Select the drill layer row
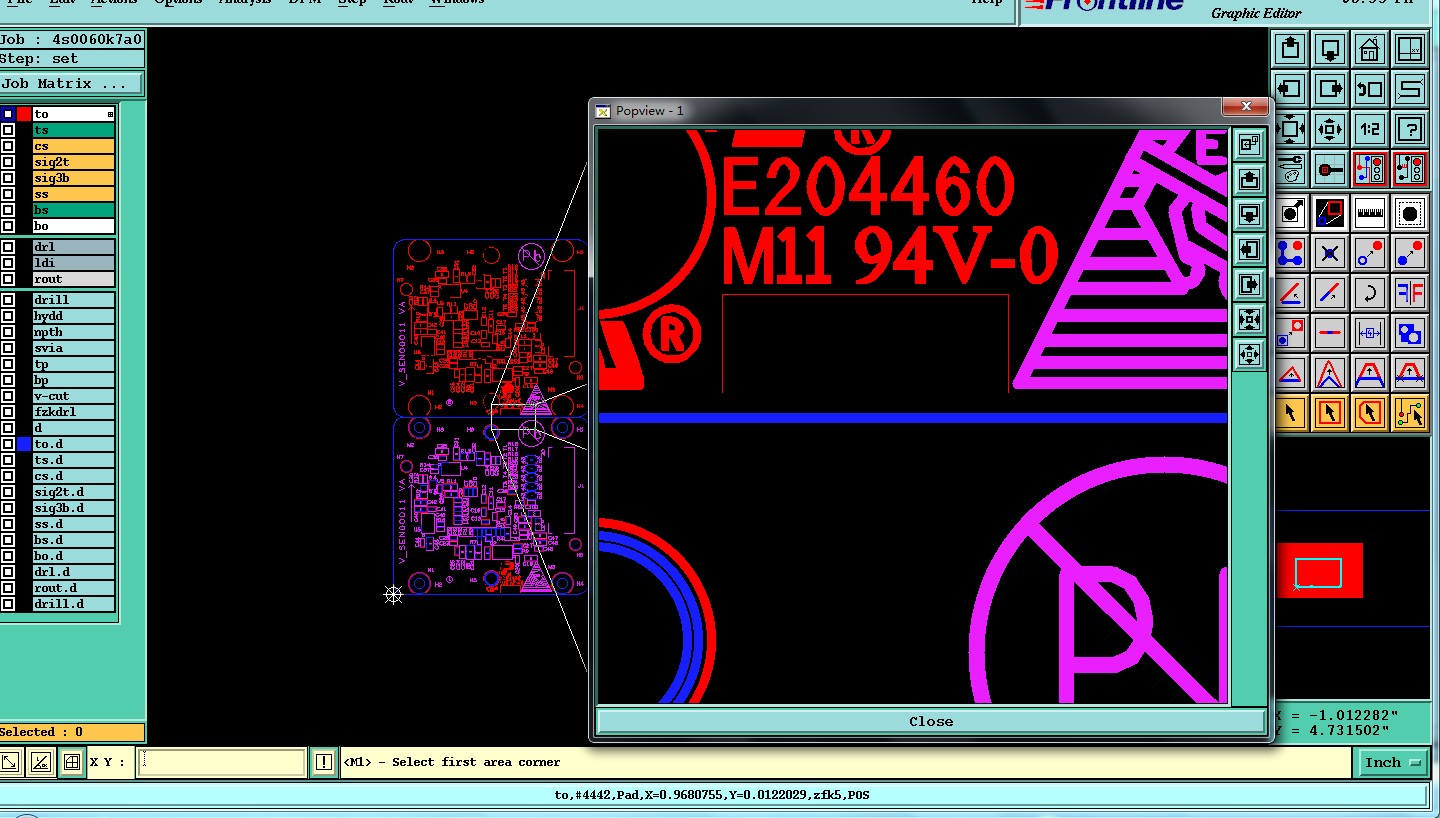This screenshot has height=818, width=1440. [73, 300]
